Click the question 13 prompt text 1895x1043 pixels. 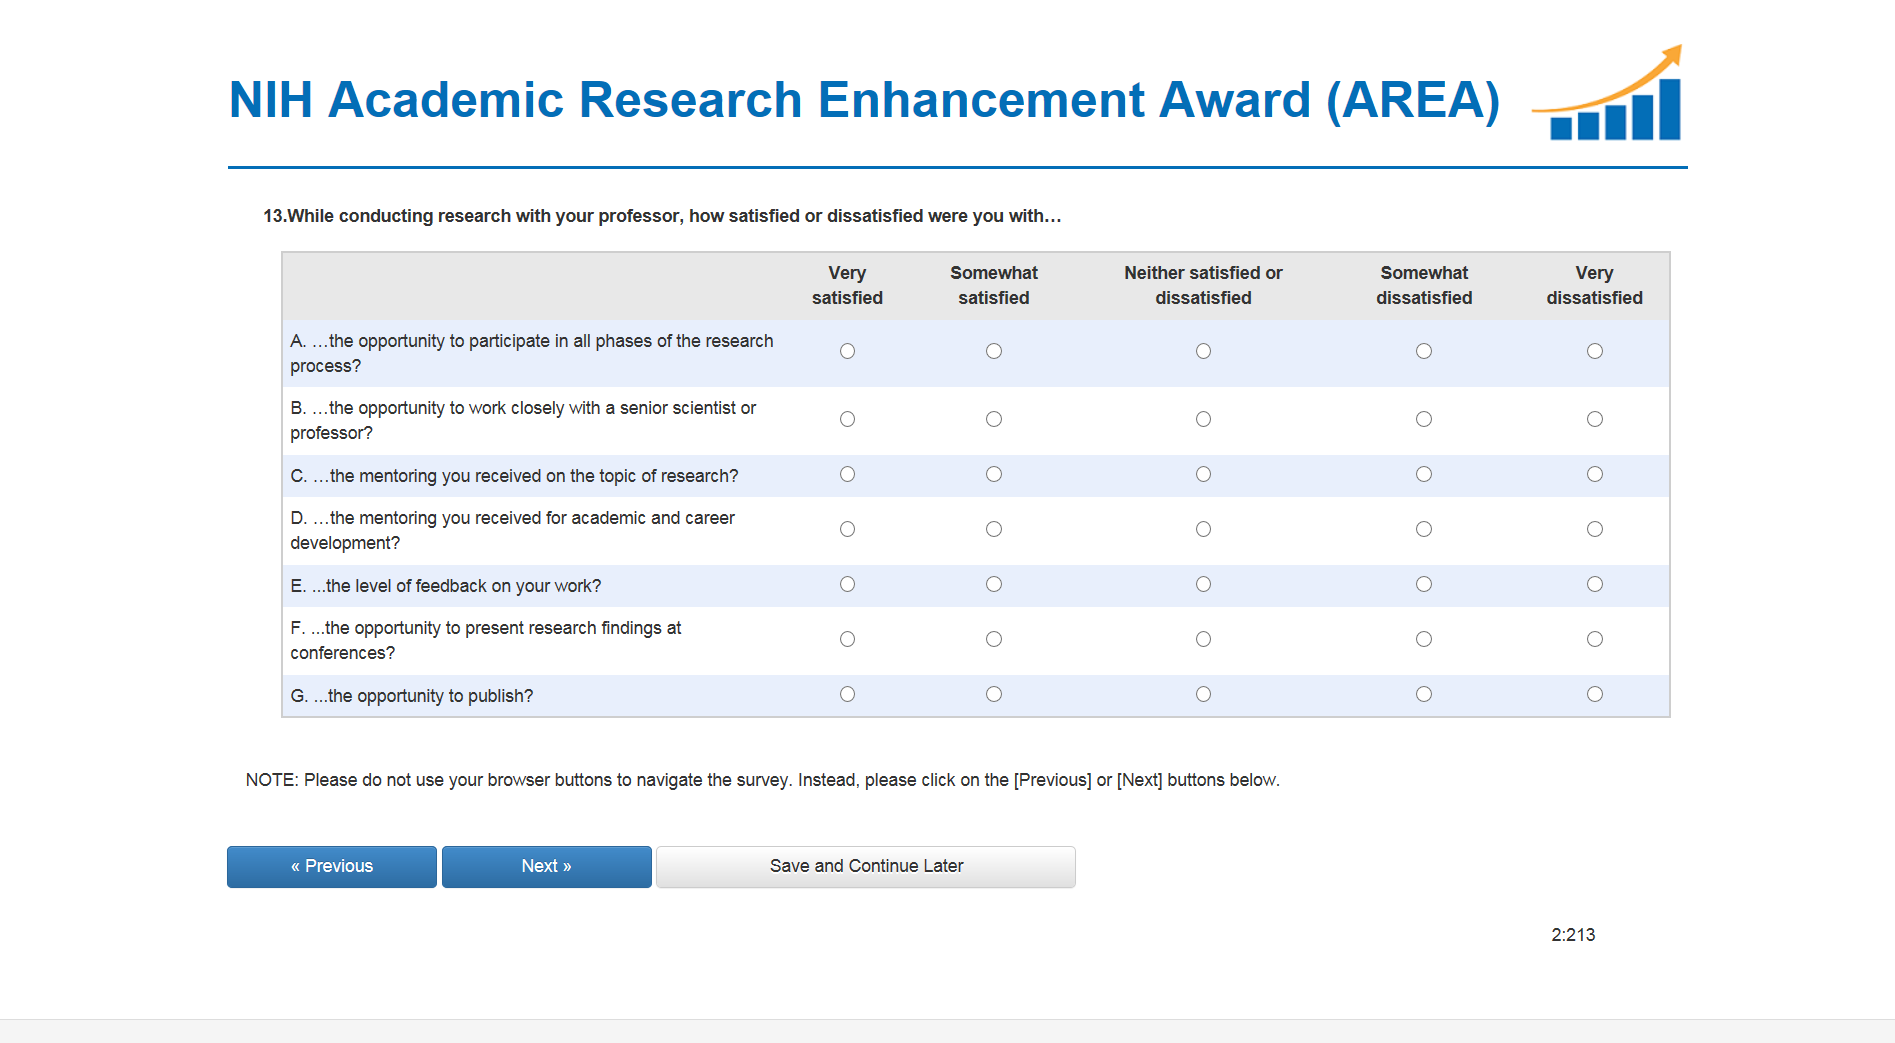coord(662,216)
